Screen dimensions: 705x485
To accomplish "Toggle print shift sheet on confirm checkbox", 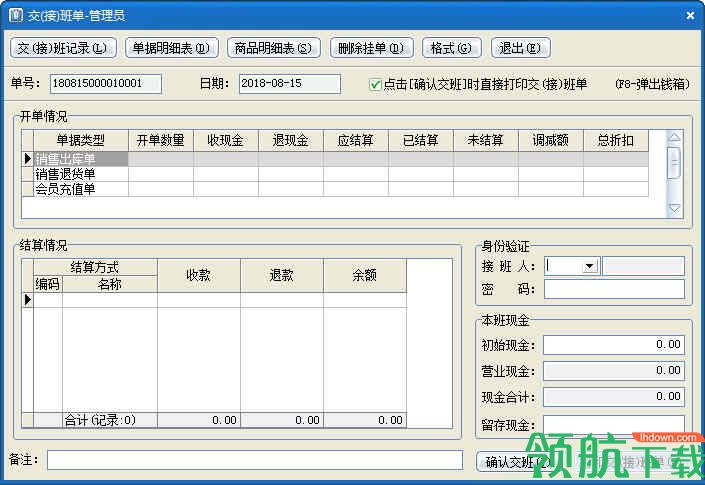I will pyautogui.click(x=375, y=84).
